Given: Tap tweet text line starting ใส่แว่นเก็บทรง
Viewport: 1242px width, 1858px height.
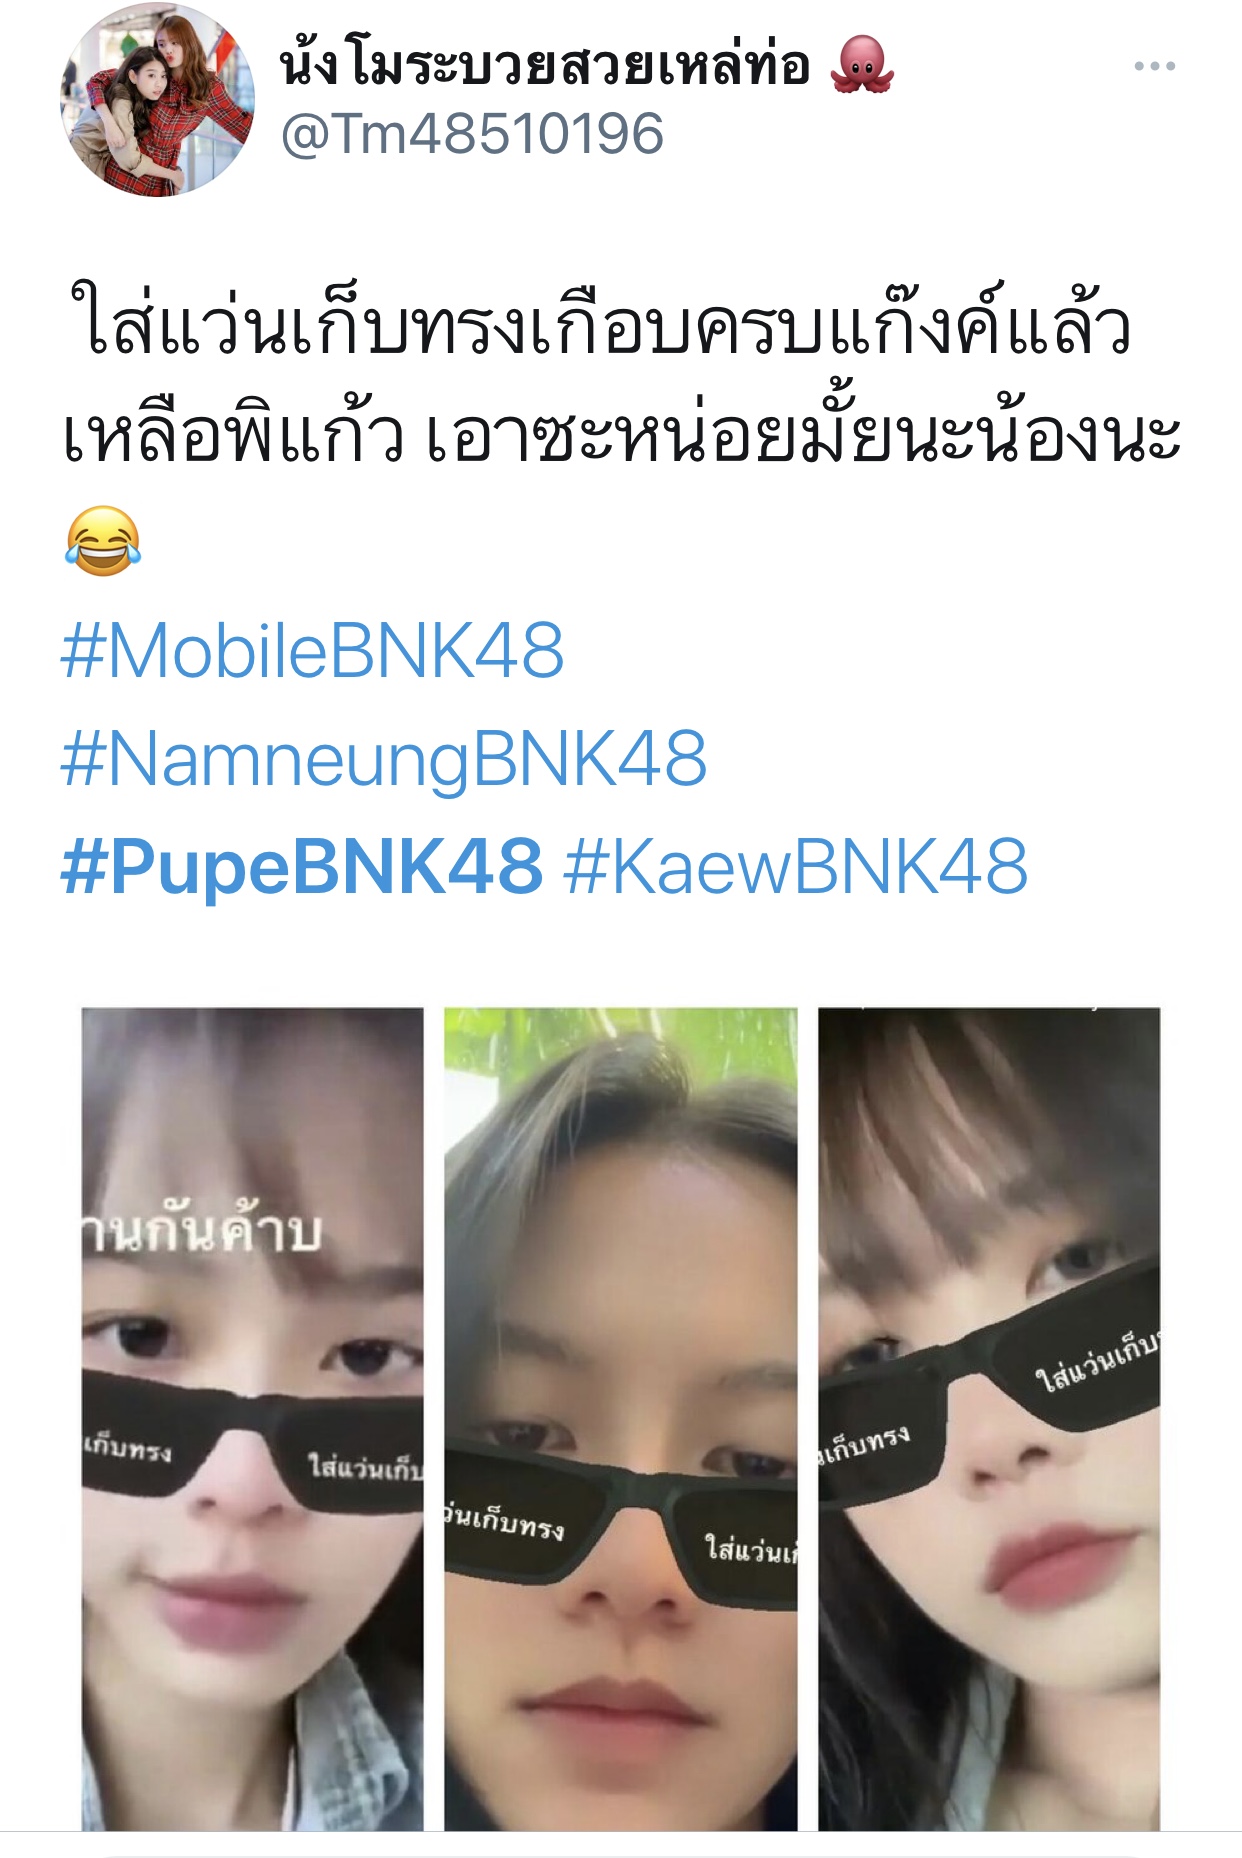Looking at the screenshot, I should click(x=598, y=326).
